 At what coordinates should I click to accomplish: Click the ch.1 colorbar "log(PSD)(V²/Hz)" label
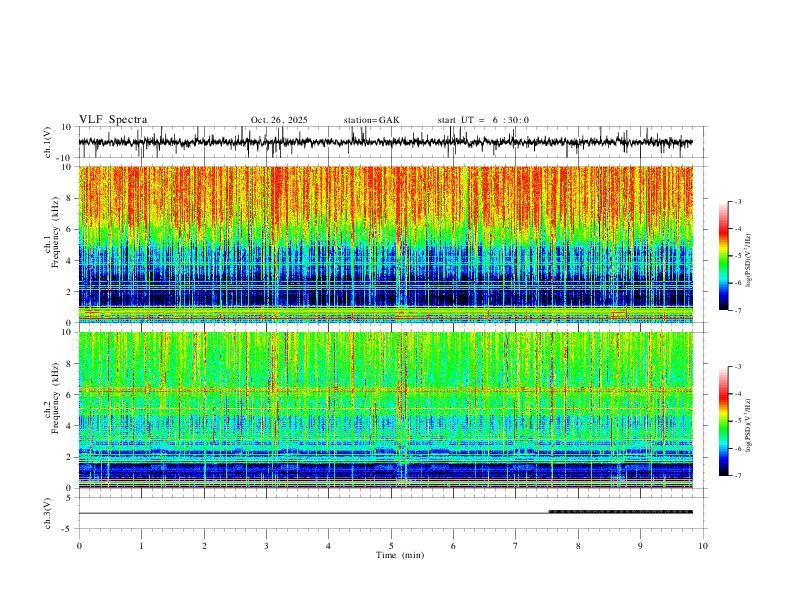(748, 261)
